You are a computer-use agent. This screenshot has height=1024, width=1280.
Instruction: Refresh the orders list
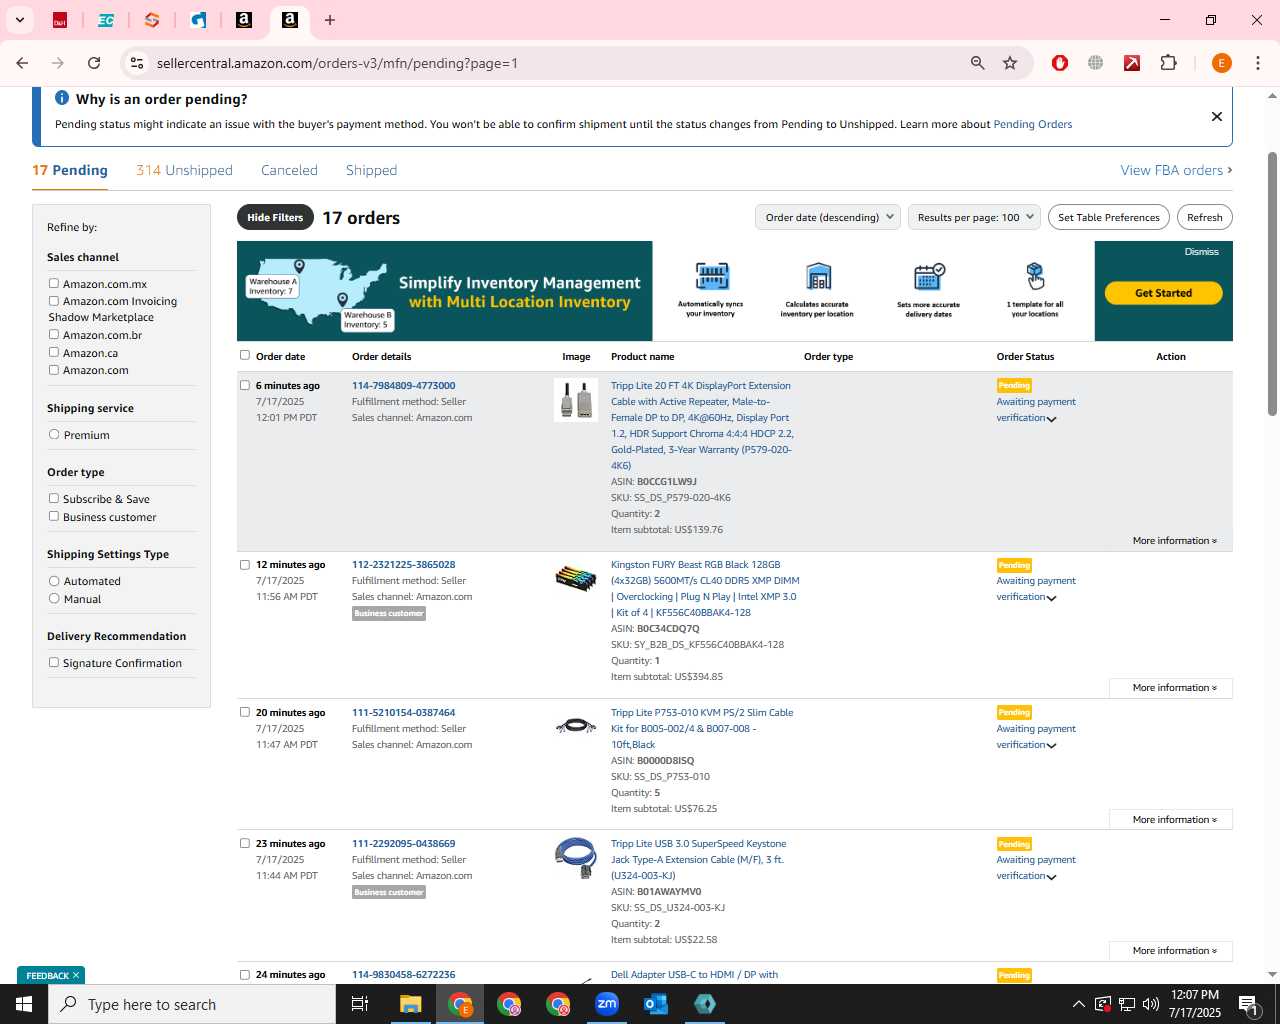click(x=1204, y=217)
